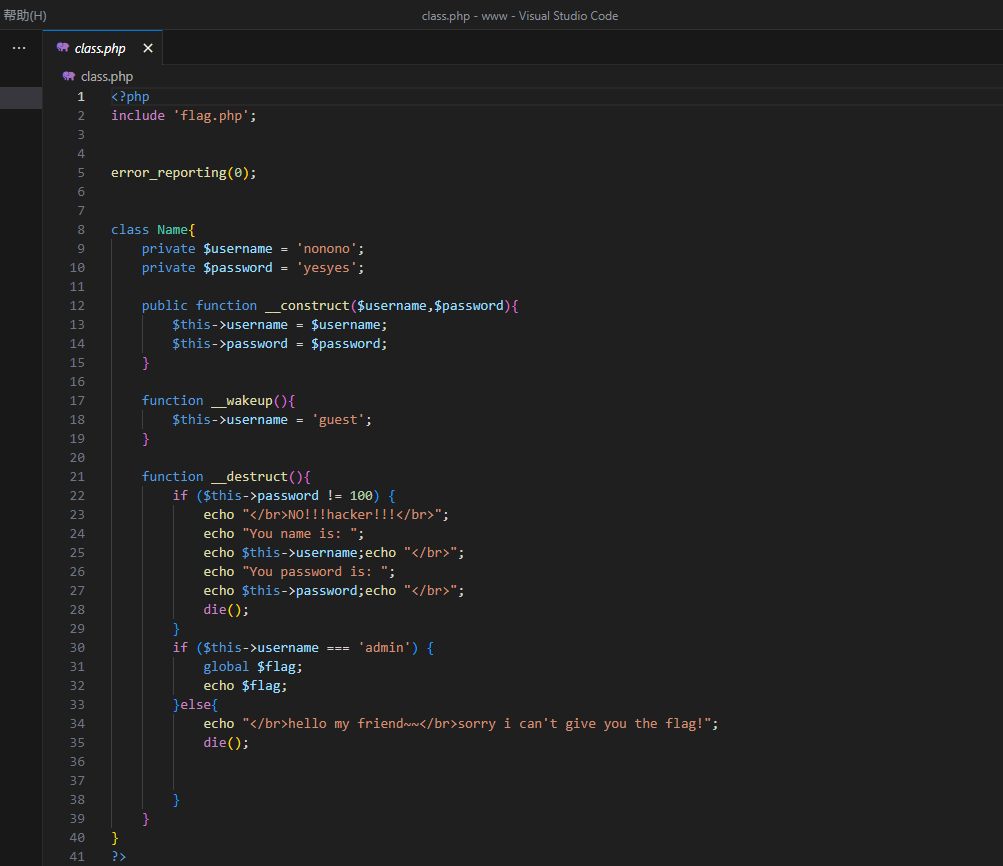Click '$this->password = $password;' assignment

280,343
